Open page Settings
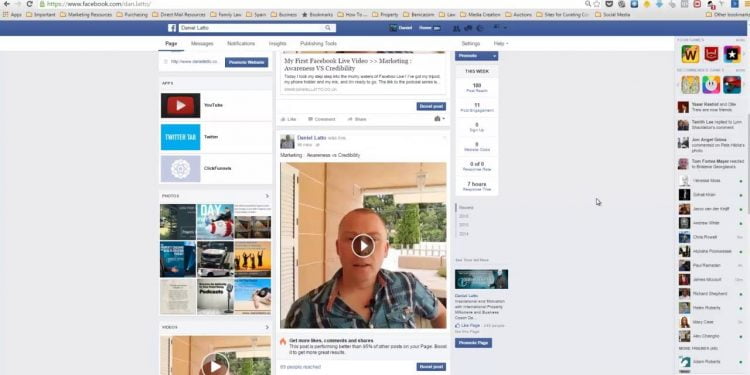 click(471, 44)
